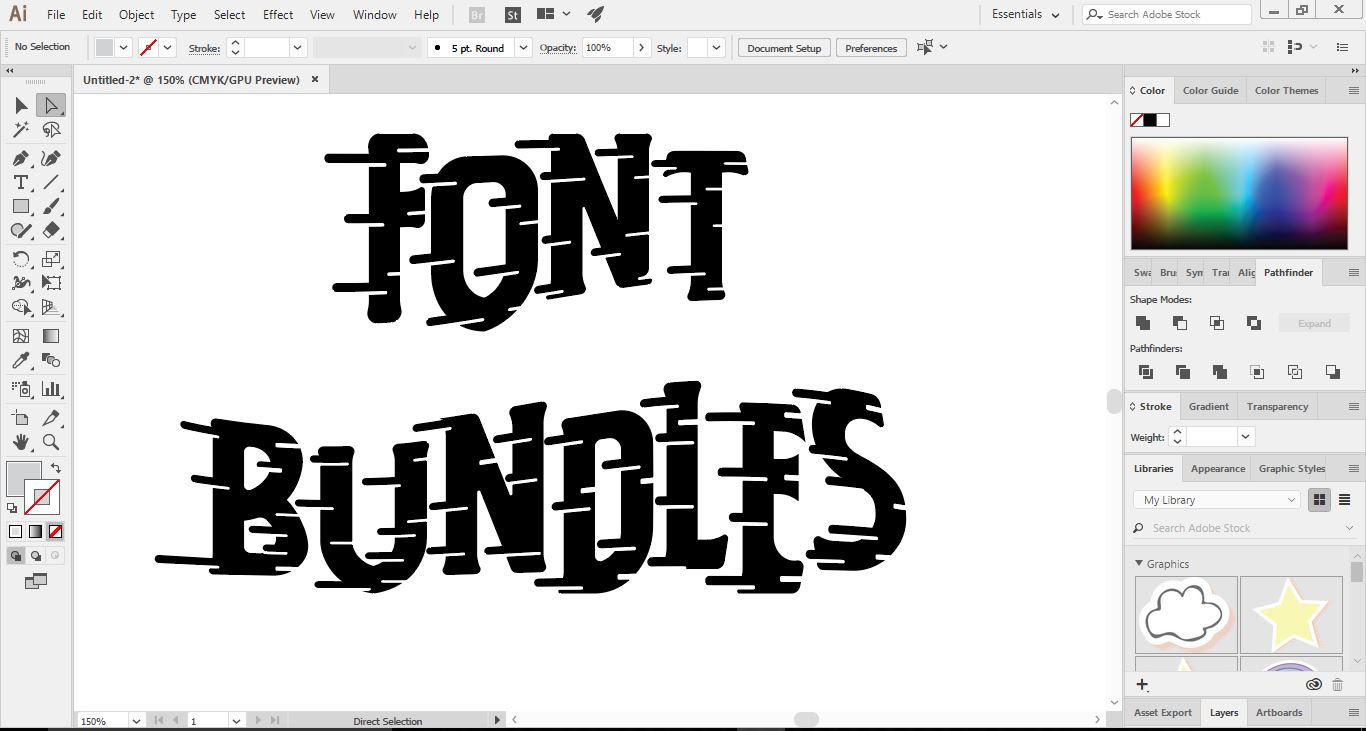The width and height of the screenshot is (1366, 731).
Task: Switch Libraries panel to list view
Action: 1344,499
